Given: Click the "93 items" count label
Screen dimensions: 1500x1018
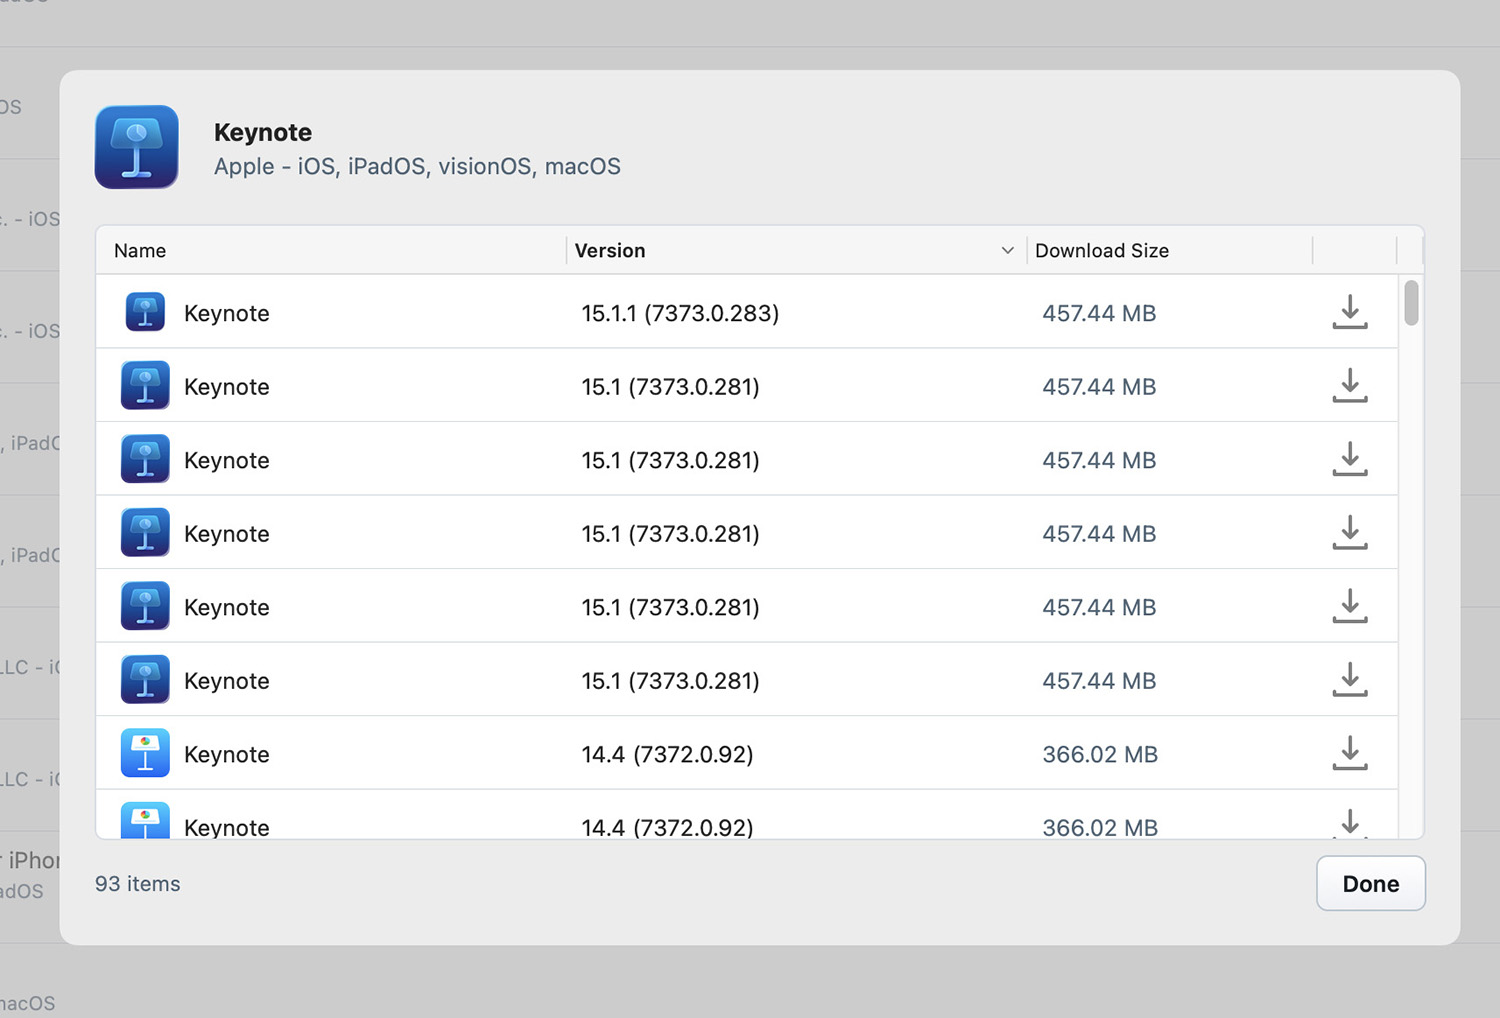Looking at the screenshot, I should [138, 884].
